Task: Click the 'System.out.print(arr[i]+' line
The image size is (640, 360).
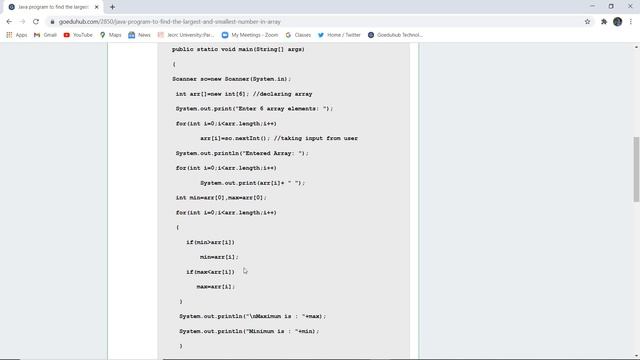Action: click(252, 183)
